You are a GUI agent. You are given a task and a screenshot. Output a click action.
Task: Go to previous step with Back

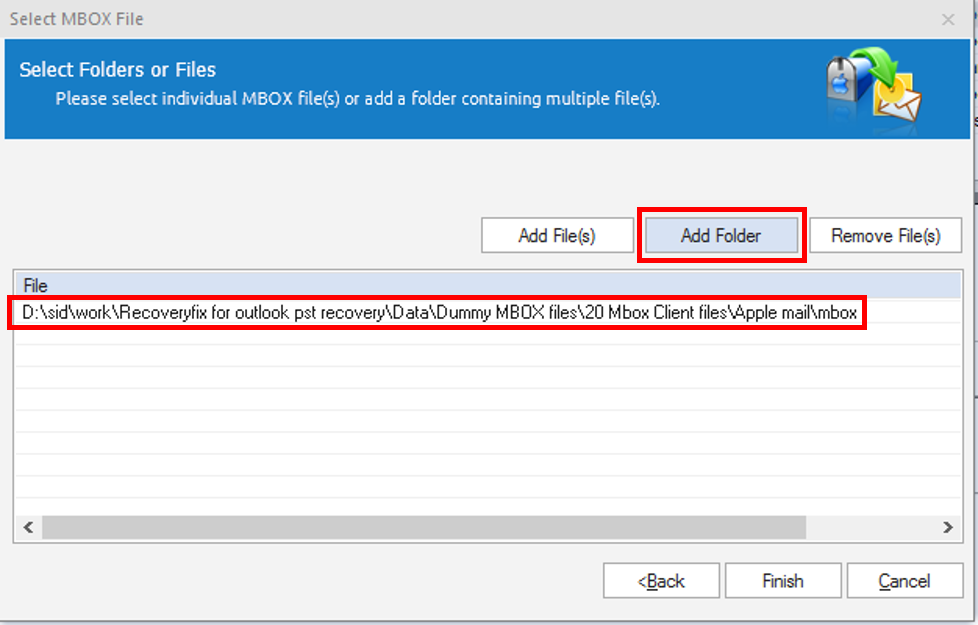(x=661, y=581)
